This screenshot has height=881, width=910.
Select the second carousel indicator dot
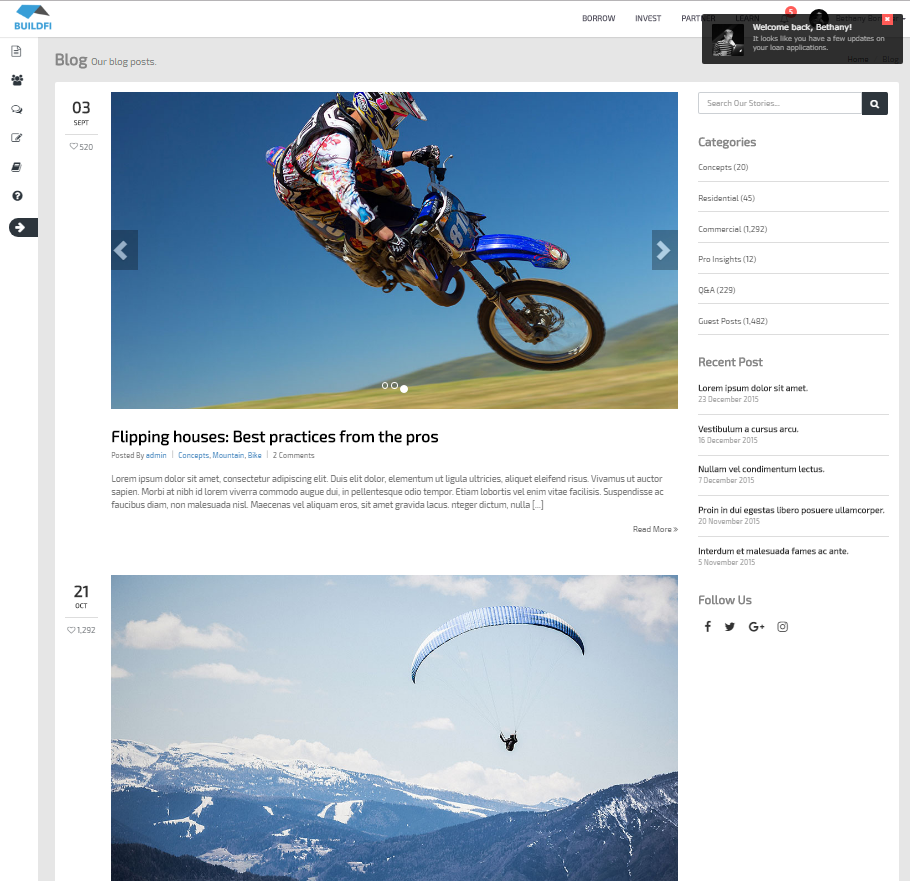pos(395,385)
